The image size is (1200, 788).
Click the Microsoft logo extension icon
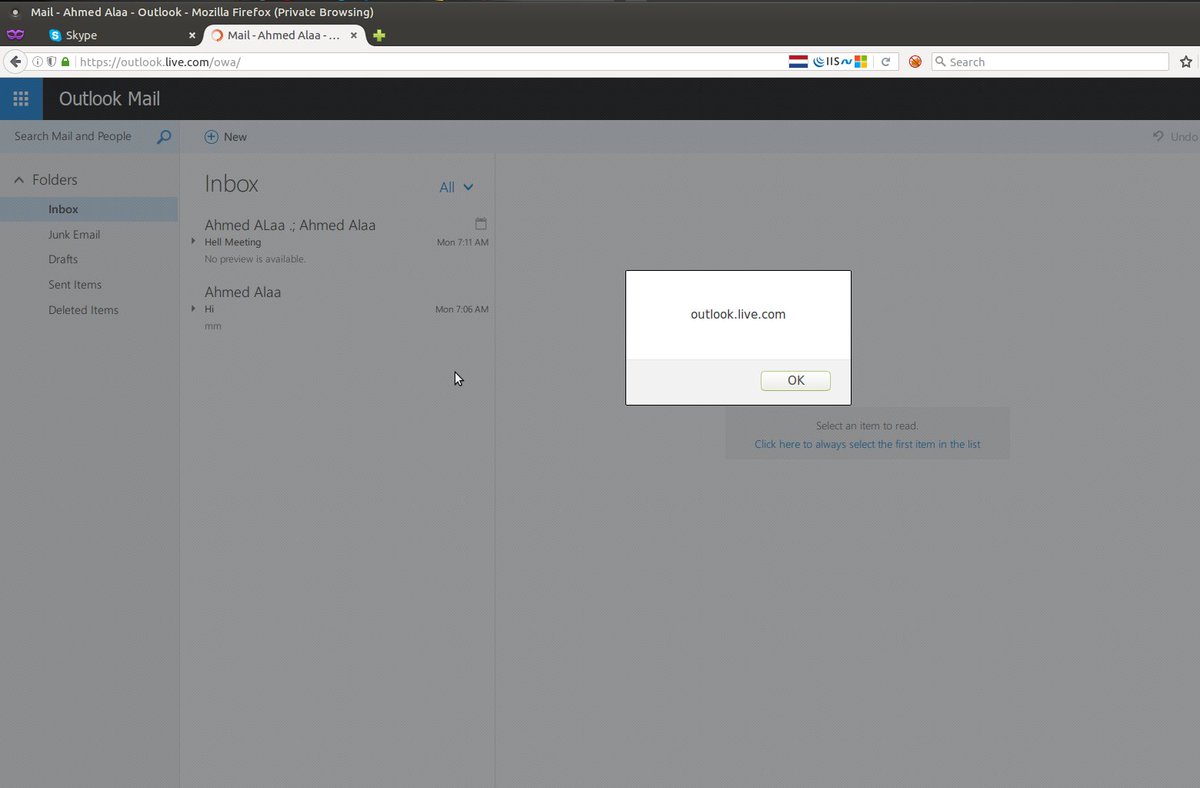click(x=859, y=62)
